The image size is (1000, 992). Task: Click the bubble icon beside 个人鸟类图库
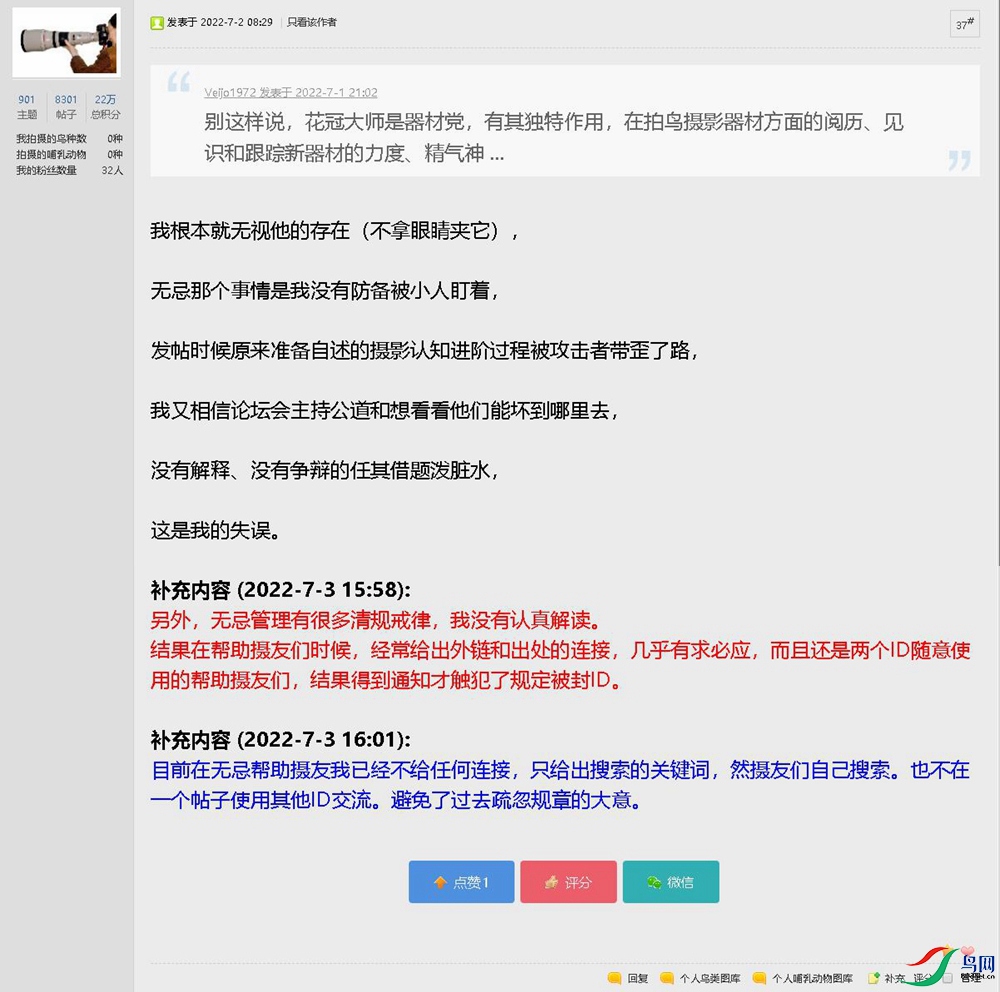coord(667,978)
